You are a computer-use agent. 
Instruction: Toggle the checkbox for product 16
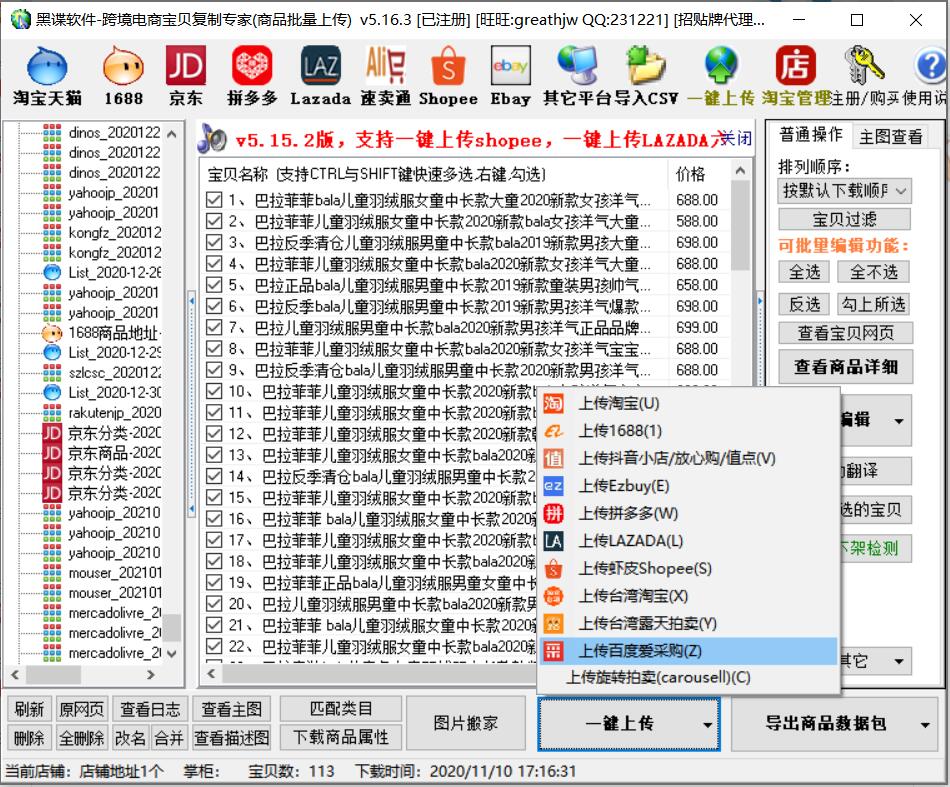tap(214, 519)
